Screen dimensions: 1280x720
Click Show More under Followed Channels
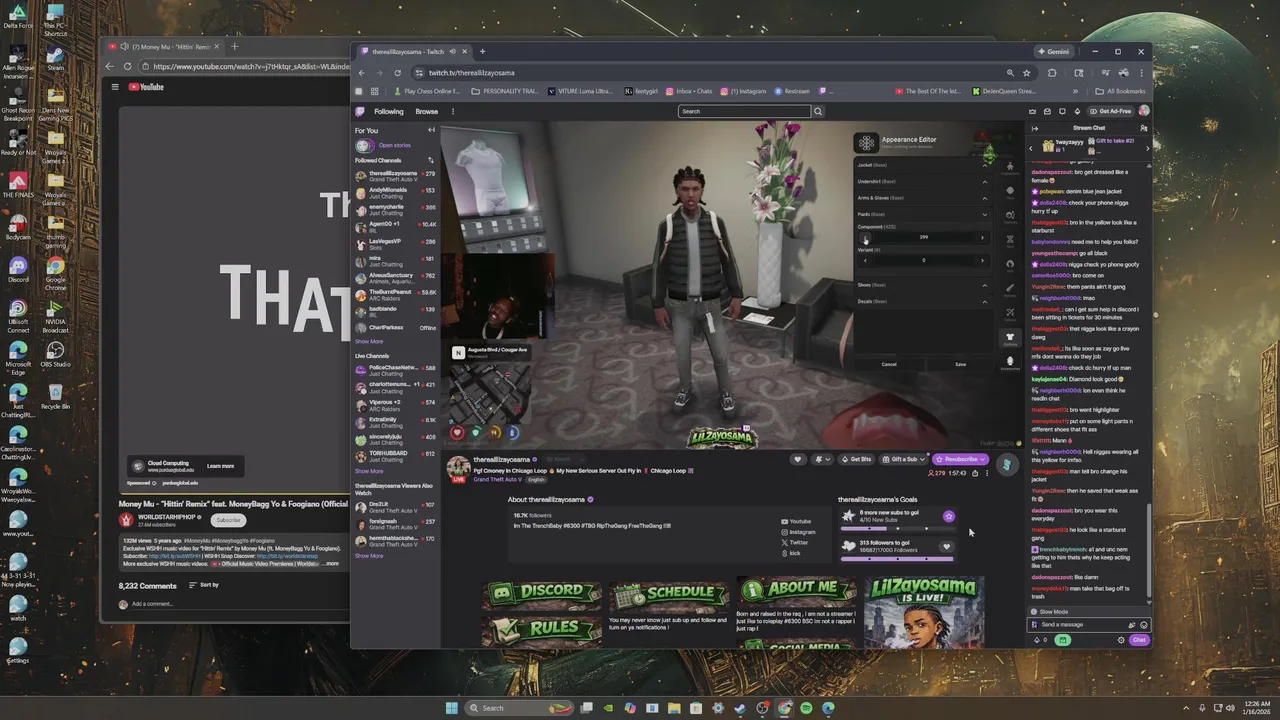tap(369, 341)
